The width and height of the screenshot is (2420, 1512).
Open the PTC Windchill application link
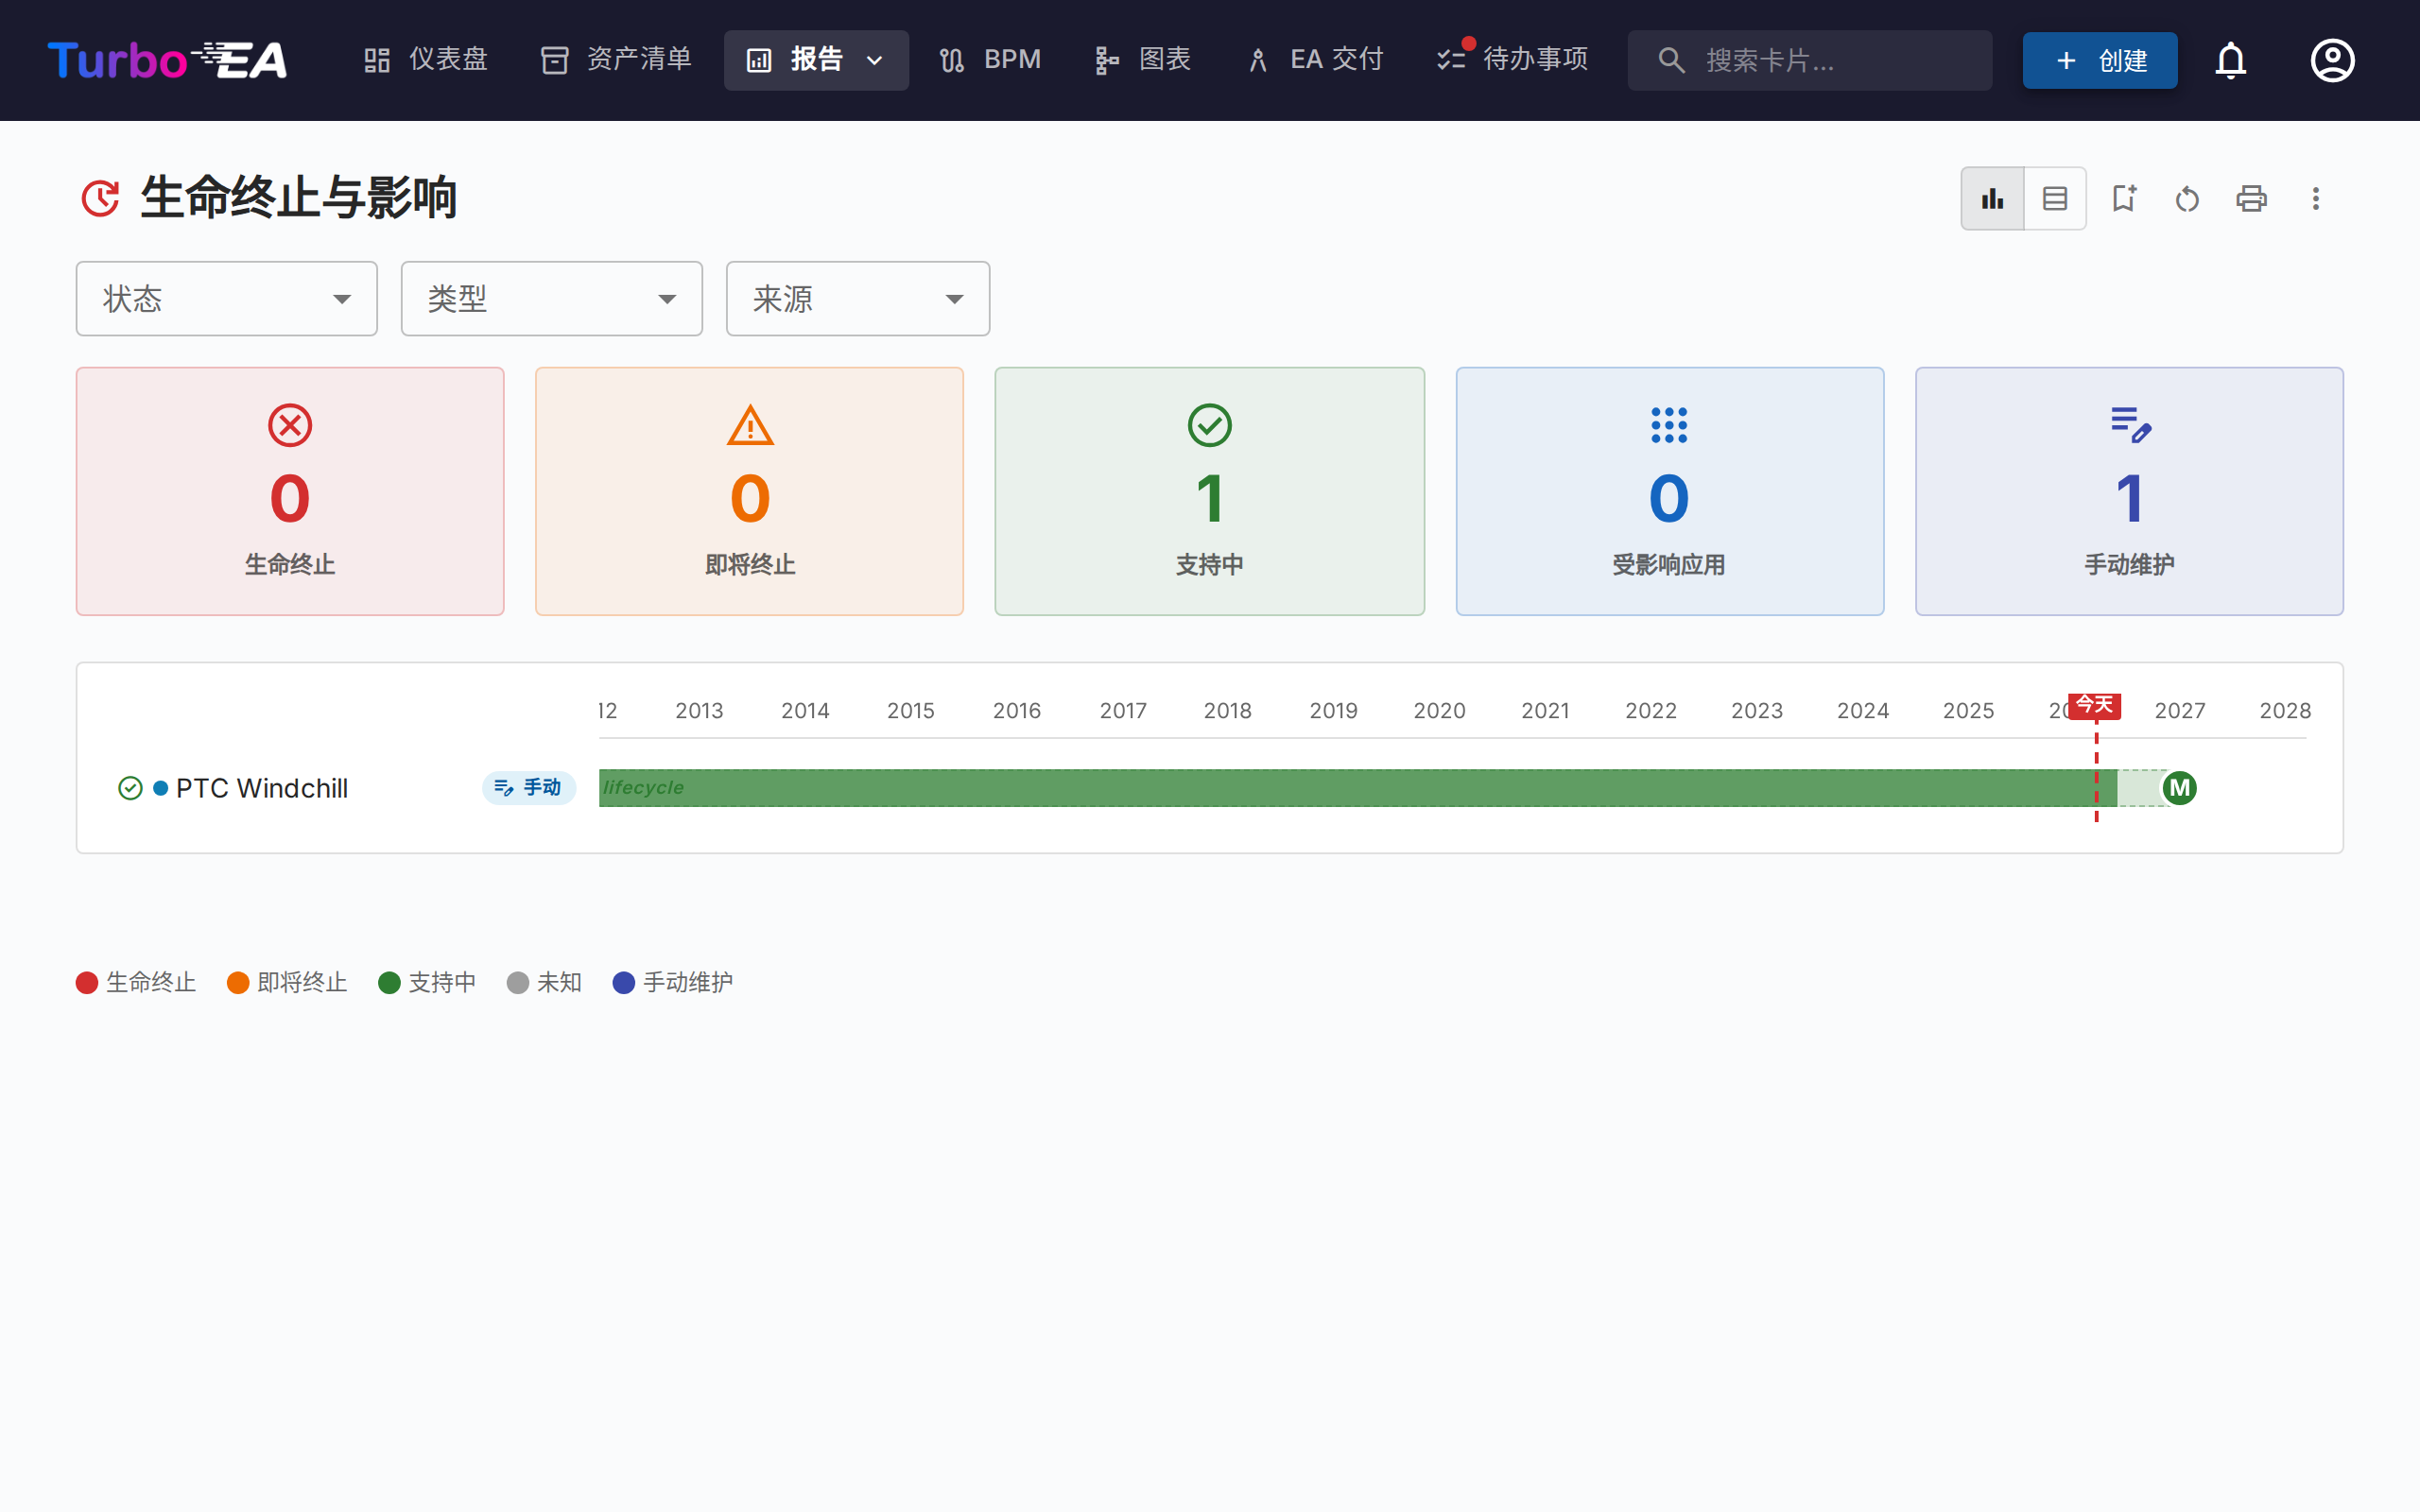click(x=262, y=788)
